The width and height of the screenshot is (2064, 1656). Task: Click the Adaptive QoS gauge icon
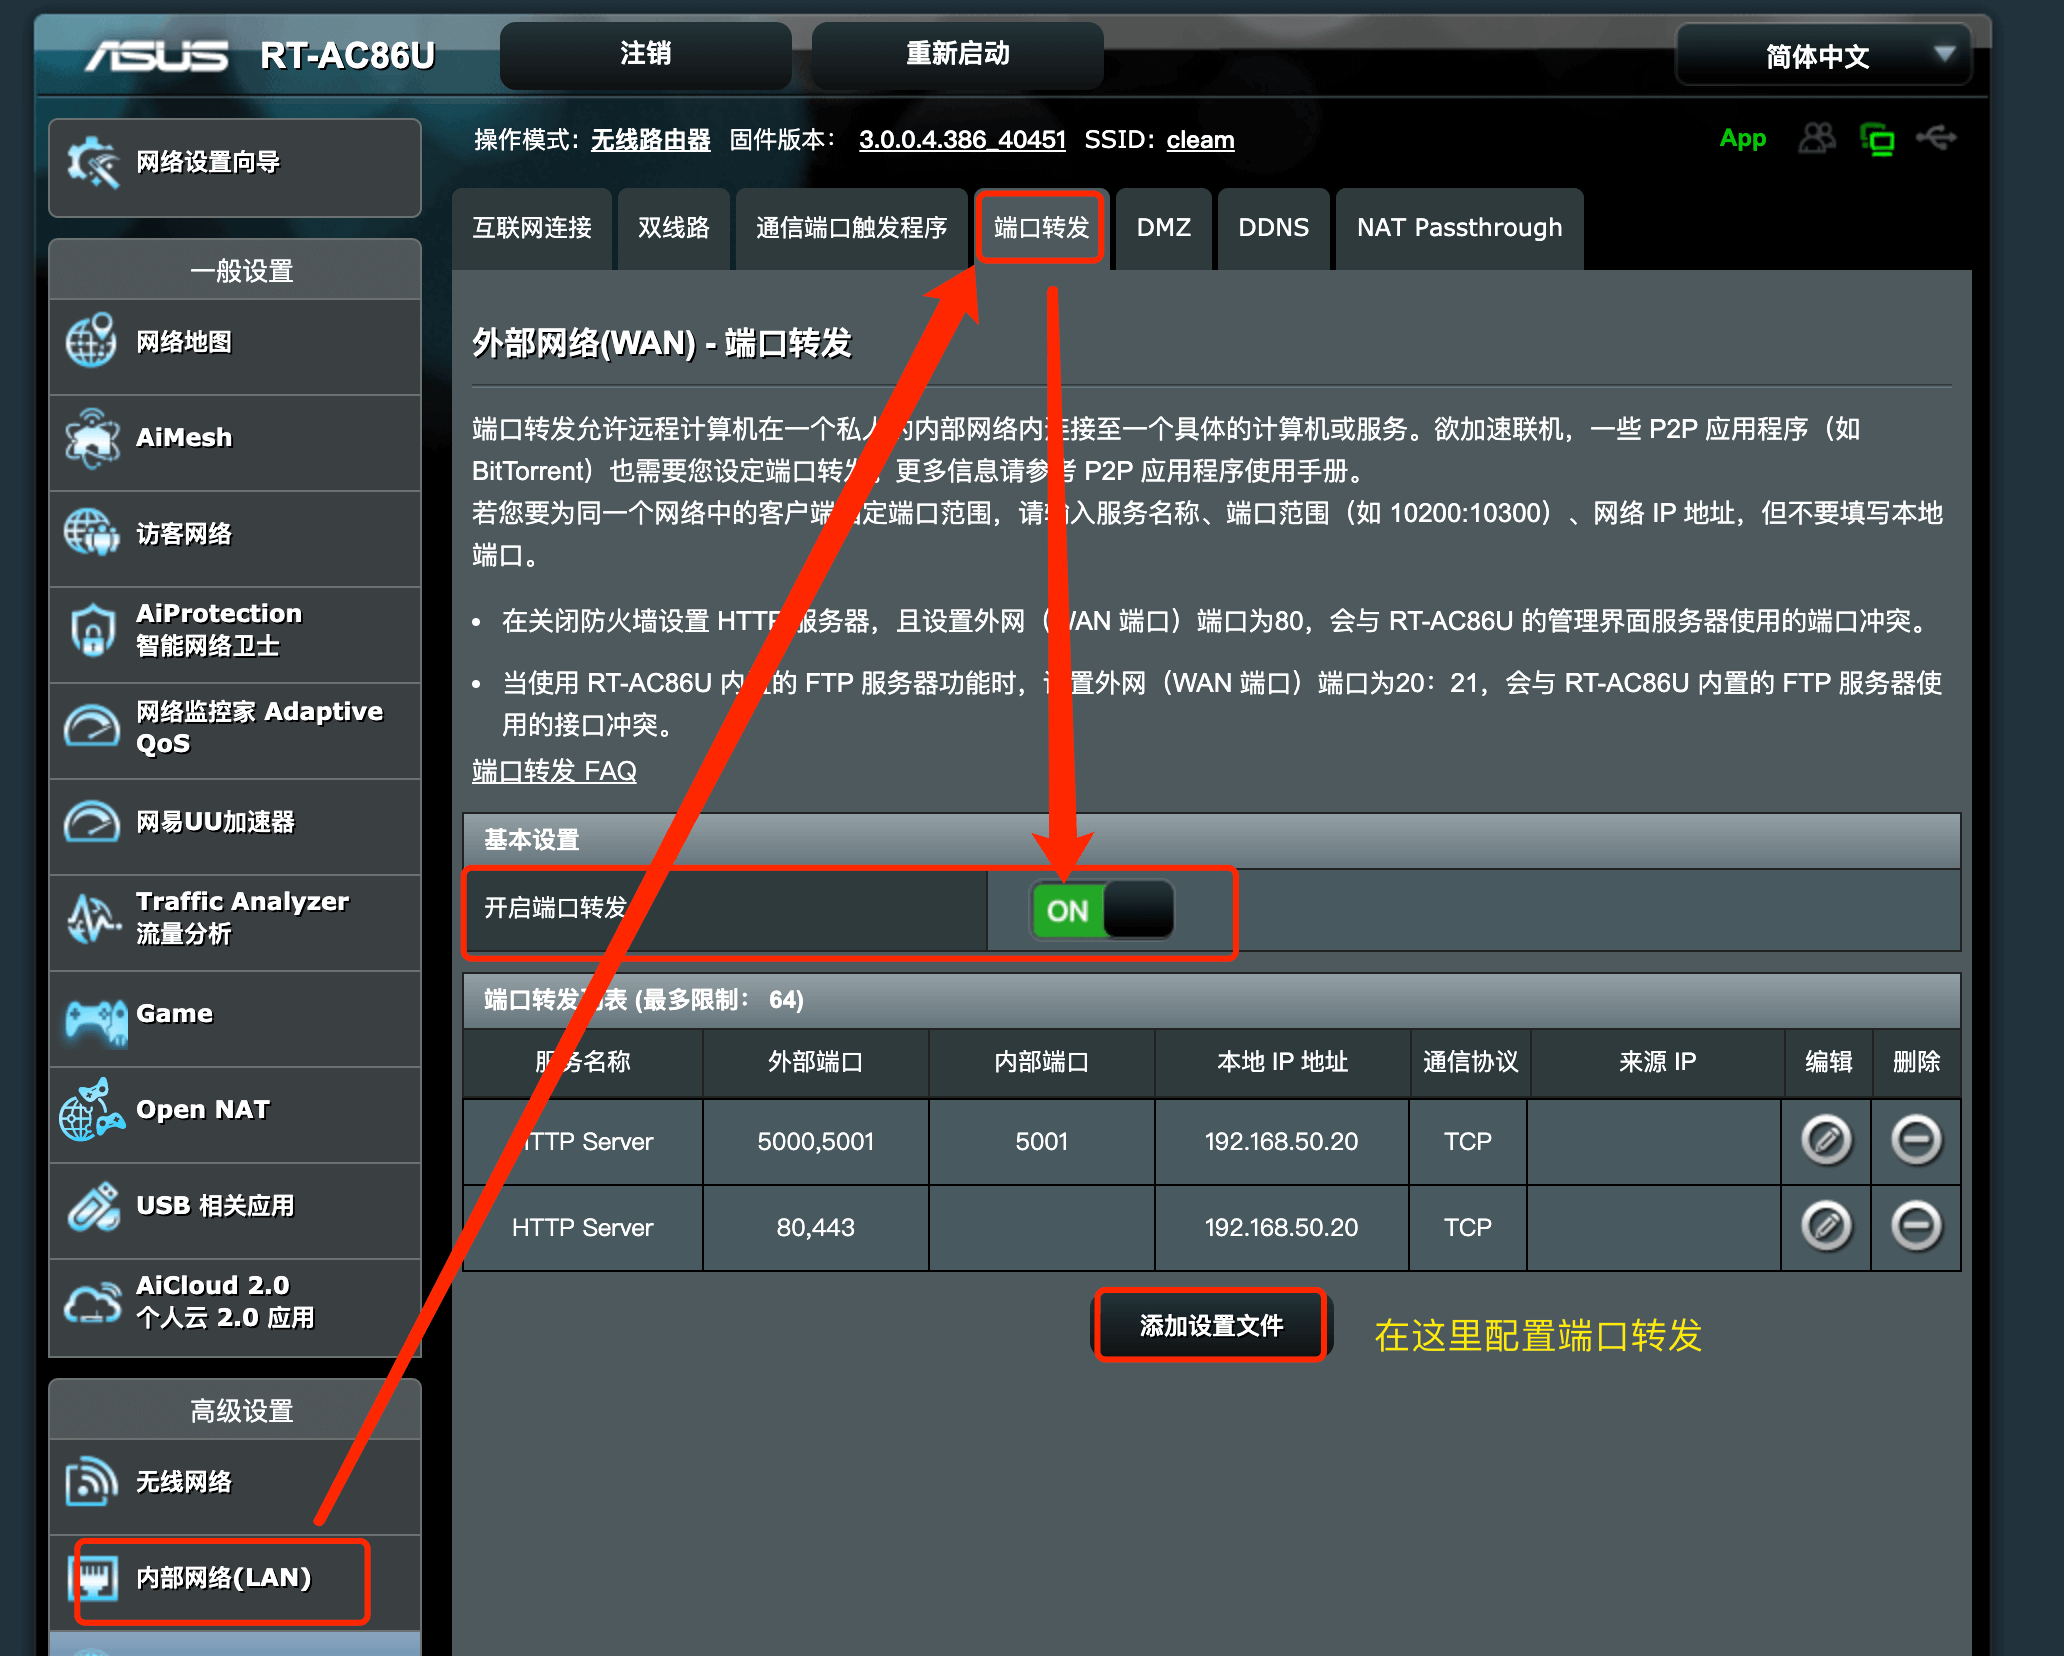point(91,727)
